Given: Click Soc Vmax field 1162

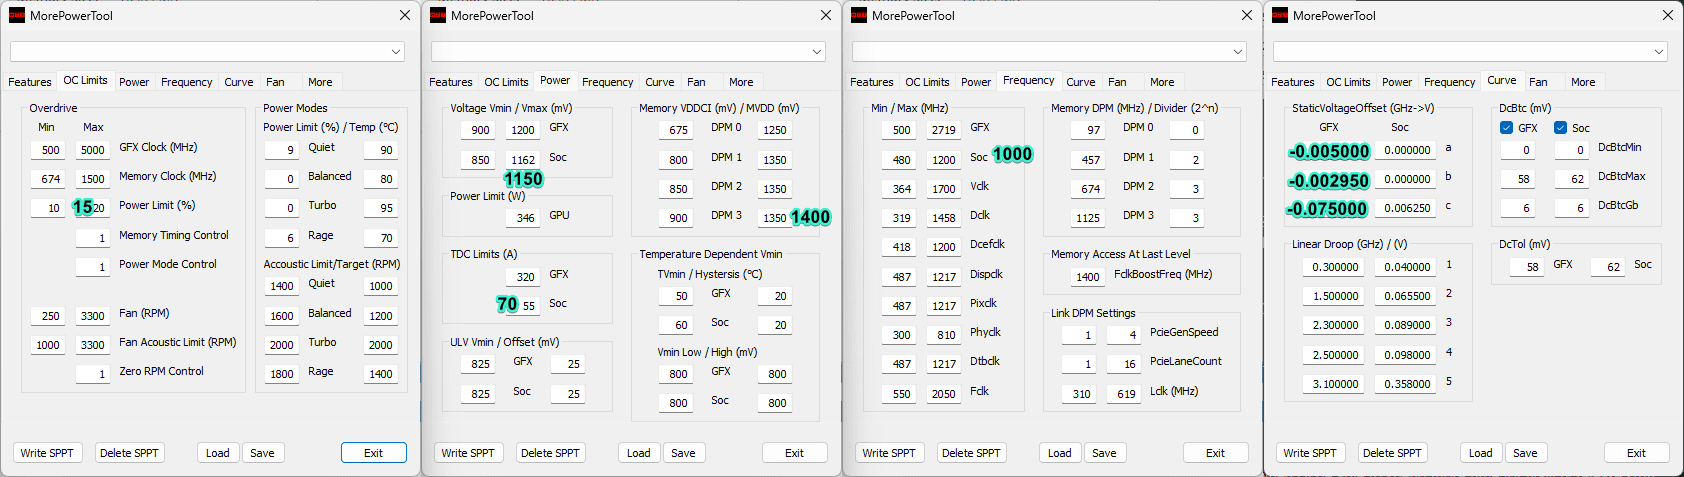Looking at the screenshot, I should point(523,160).
